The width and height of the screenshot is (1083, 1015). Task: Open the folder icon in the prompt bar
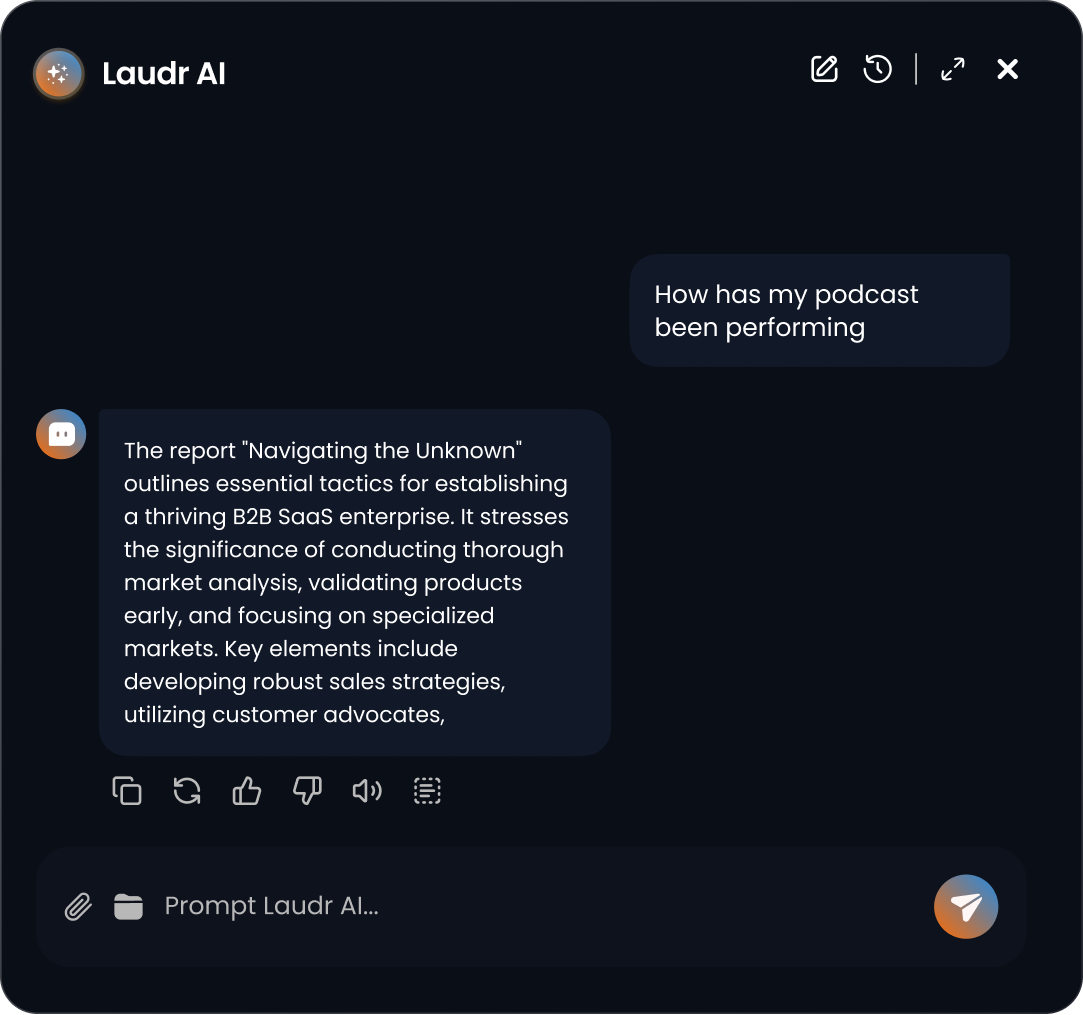click(129, 906)
